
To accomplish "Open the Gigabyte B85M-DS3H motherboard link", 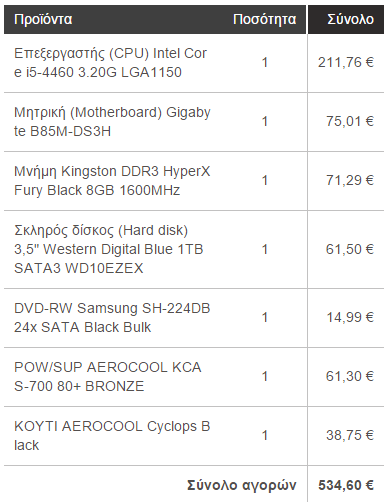I will (112, 122).
